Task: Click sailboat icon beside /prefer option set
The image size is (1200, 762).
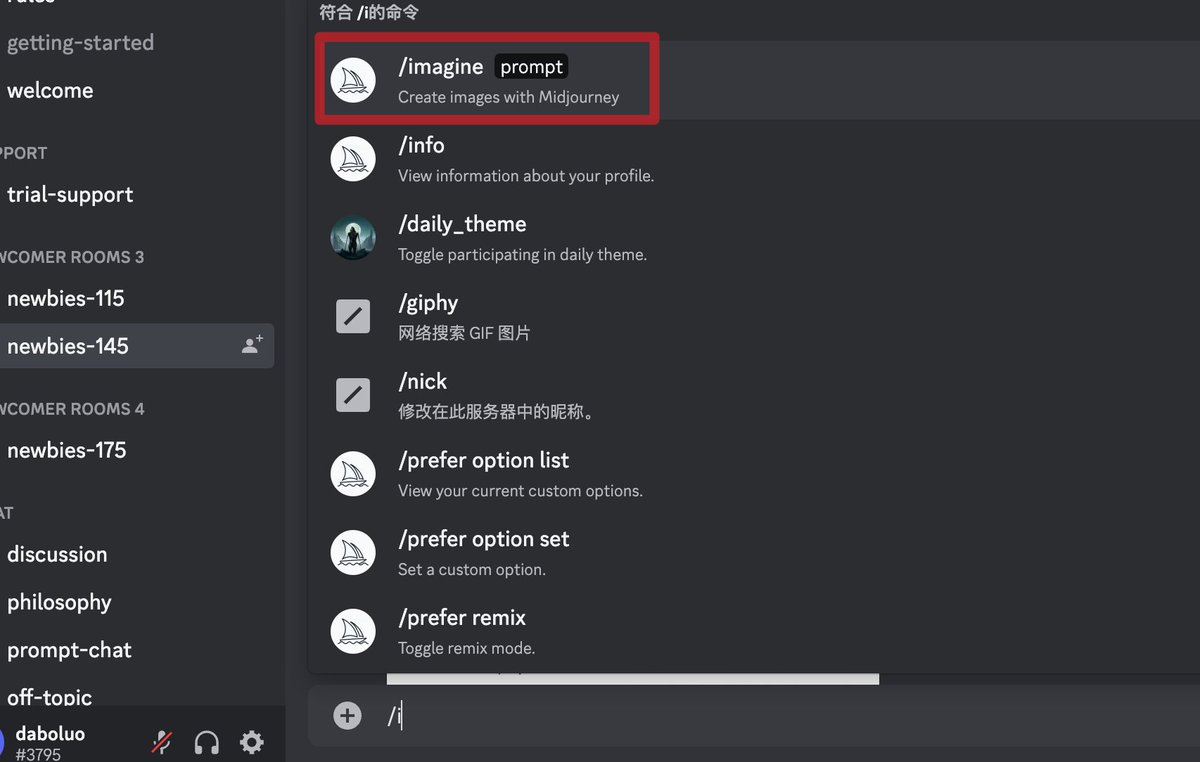Action: point(353,553)
